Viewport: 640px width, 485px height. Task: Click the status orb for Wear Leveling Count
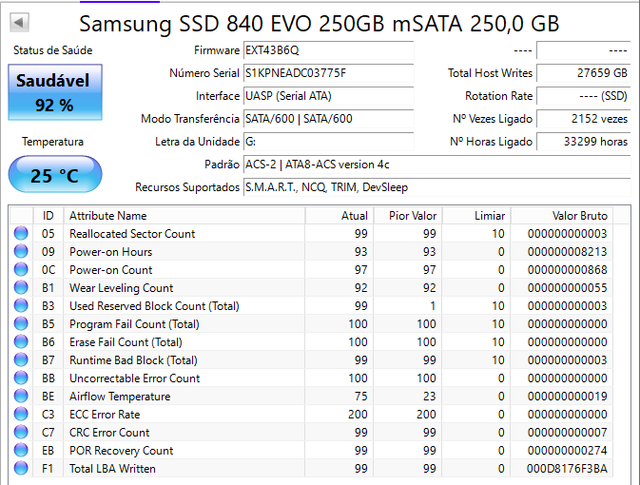tap(21, 288)
